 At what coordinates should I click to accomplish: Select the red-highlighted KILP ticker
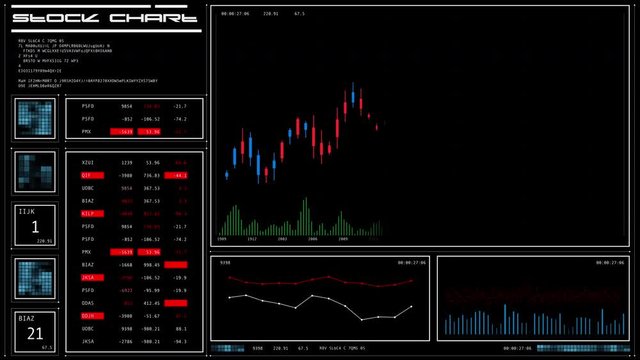(x=92, y=213)
